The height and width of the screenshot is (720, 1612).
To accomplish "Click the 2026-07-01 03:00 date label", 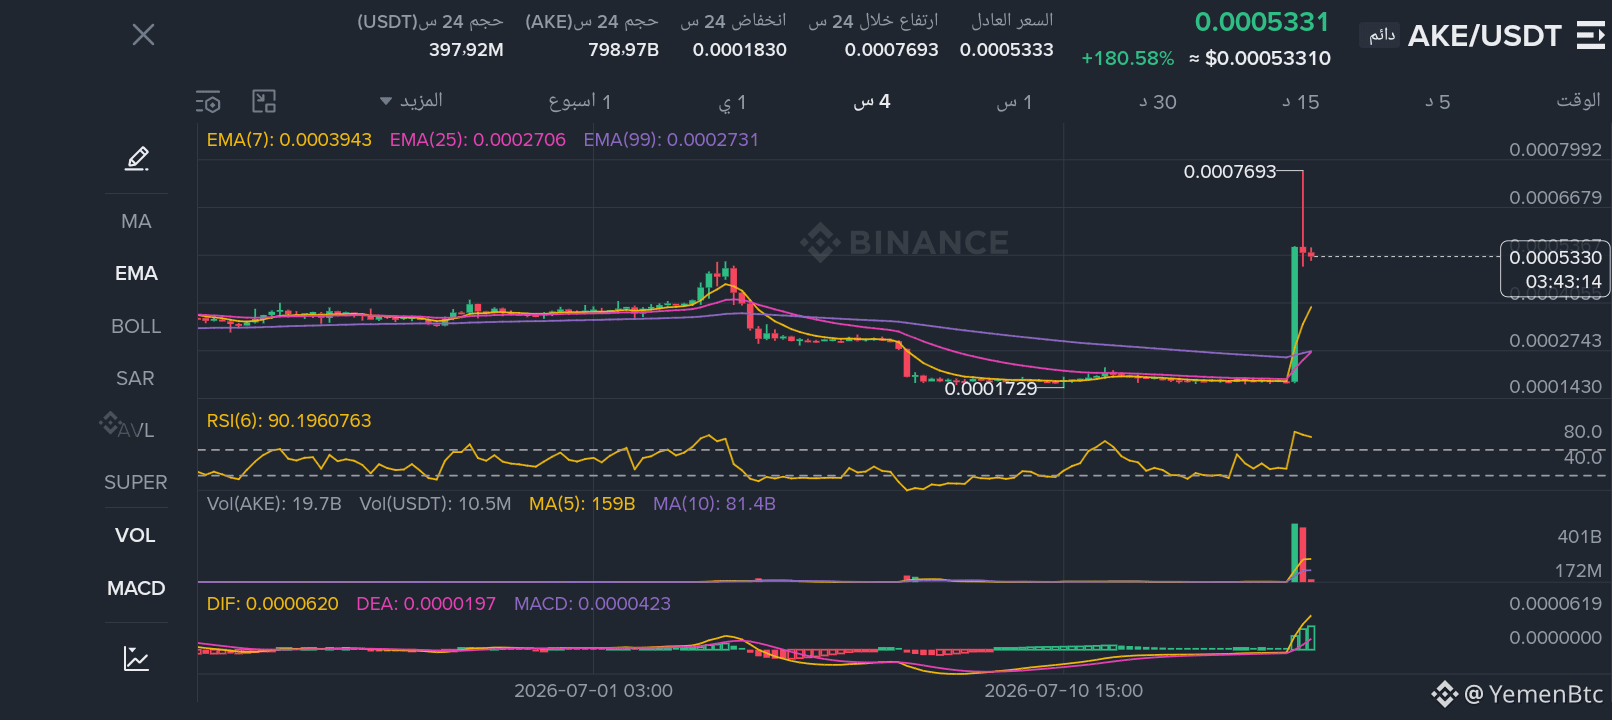I will click(593, 691).
